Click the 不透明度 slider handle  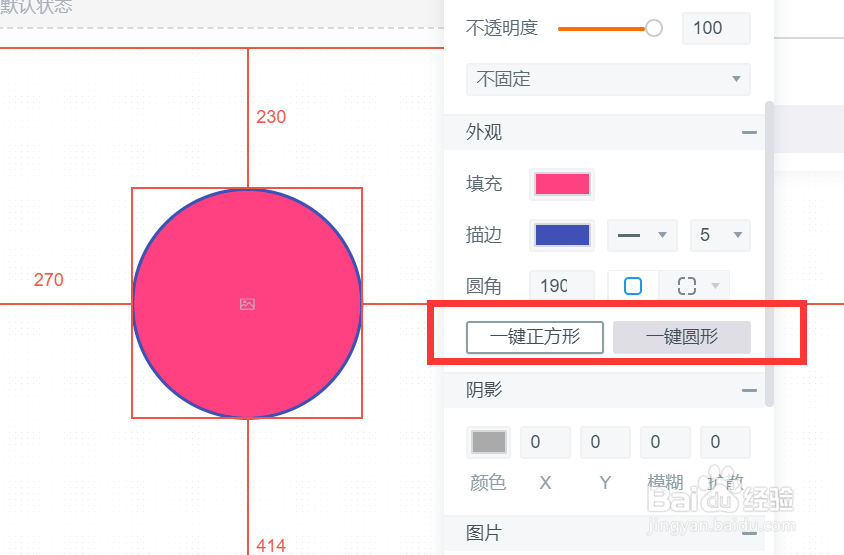pyautogui.click(x=654, y=28)
